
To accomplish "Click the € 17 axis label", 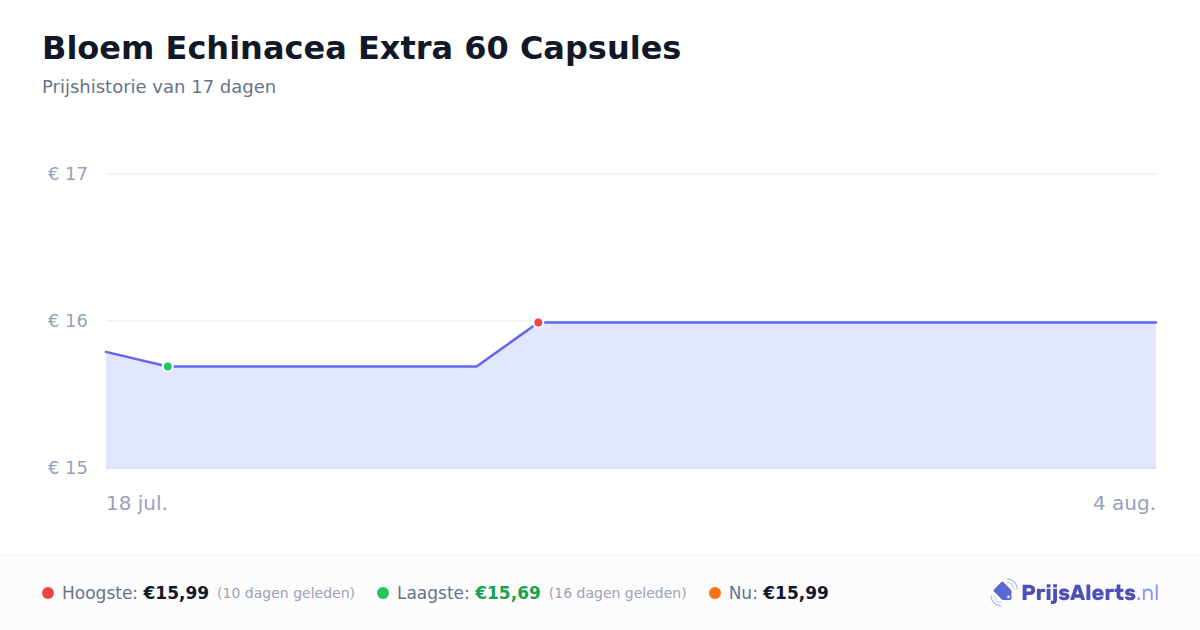I will click(x=68, y=174).
